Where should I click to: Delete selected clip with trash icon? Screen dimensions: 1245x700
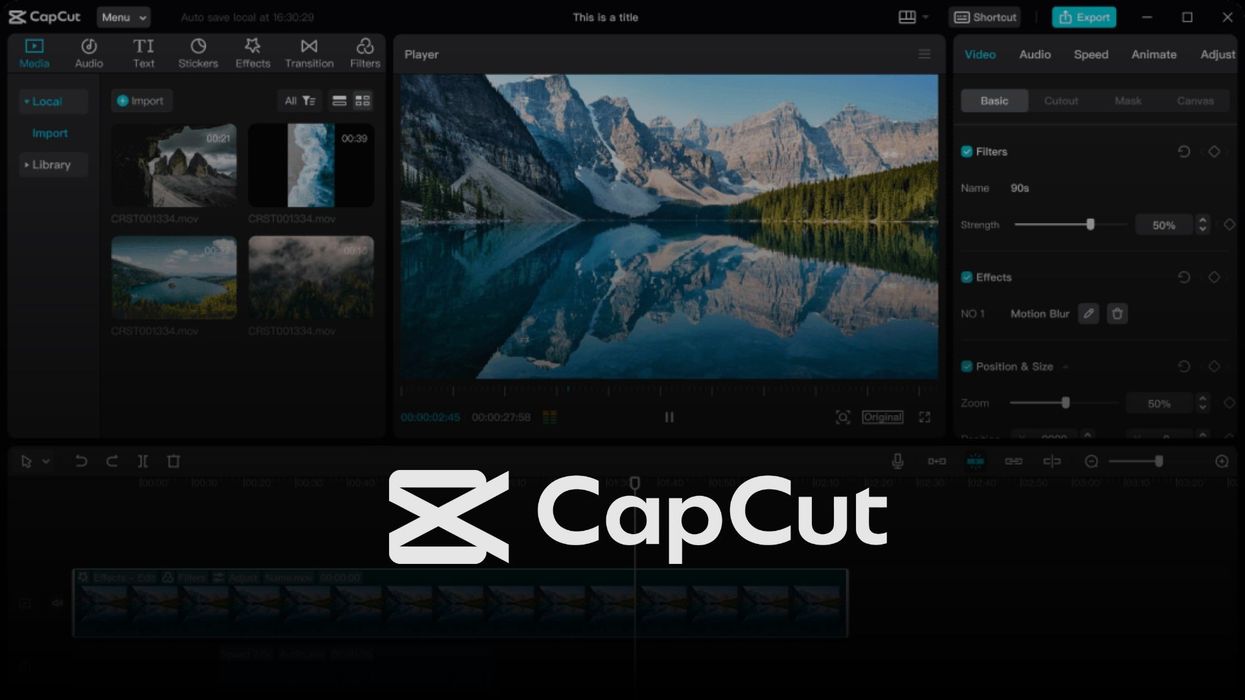click(174, 461)
